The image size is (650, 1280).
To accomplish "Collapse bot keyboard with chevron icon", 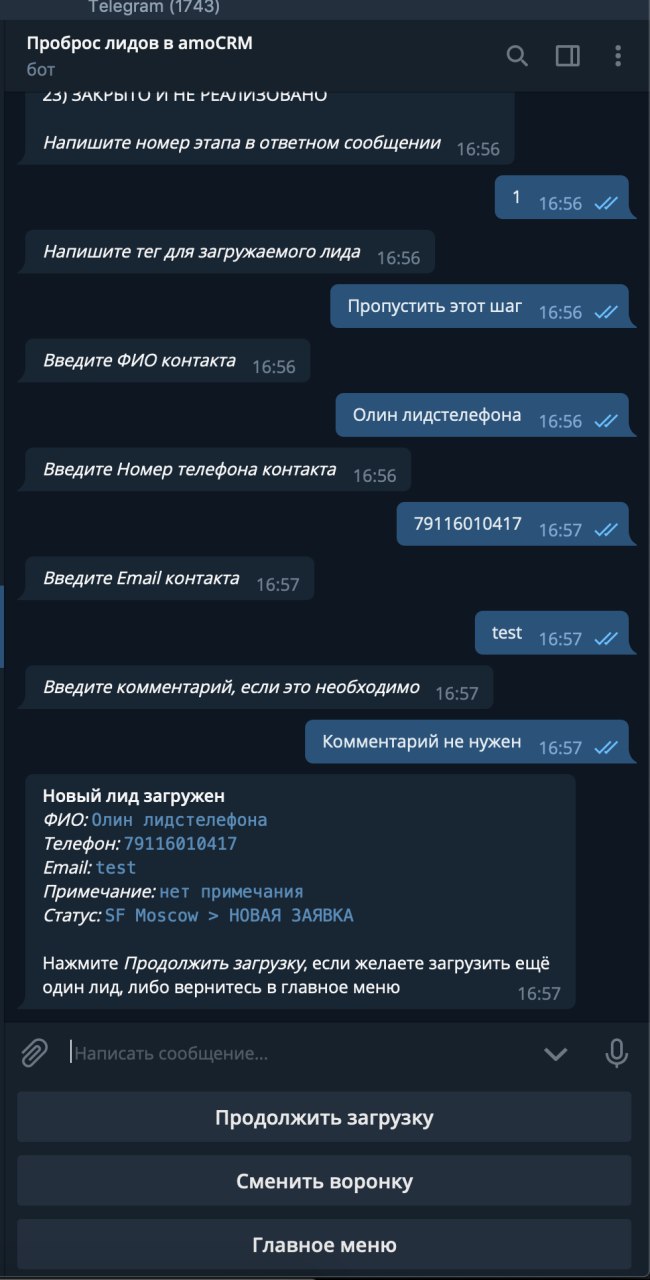I will pos(555,1054).
